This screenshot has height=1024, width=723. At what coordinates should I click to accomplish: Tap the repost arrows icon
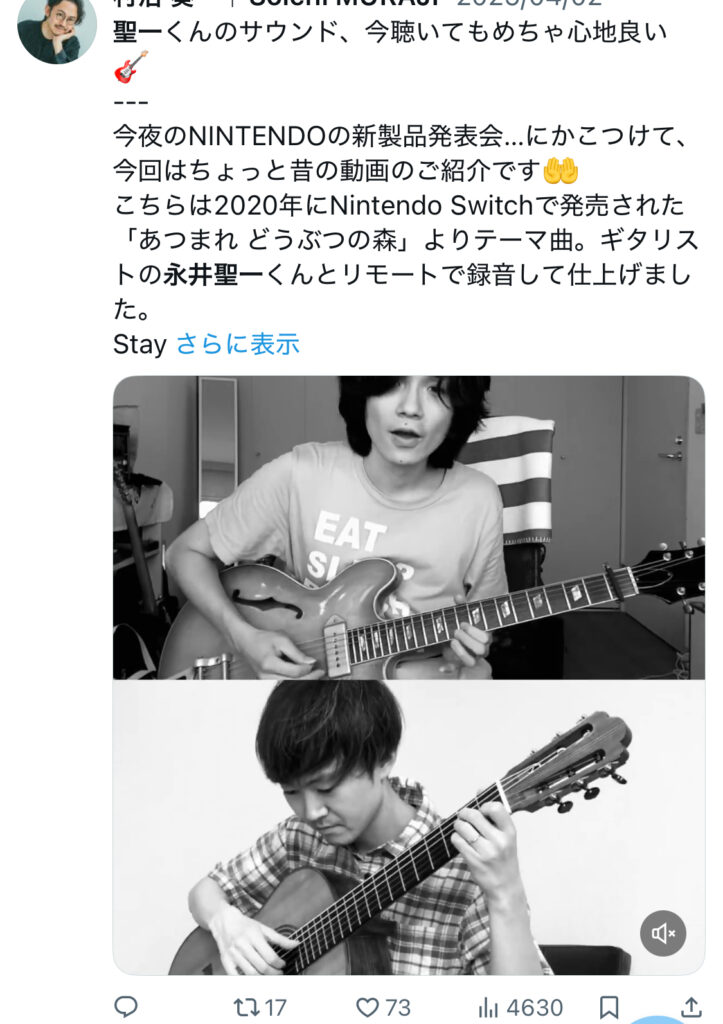247,1007
